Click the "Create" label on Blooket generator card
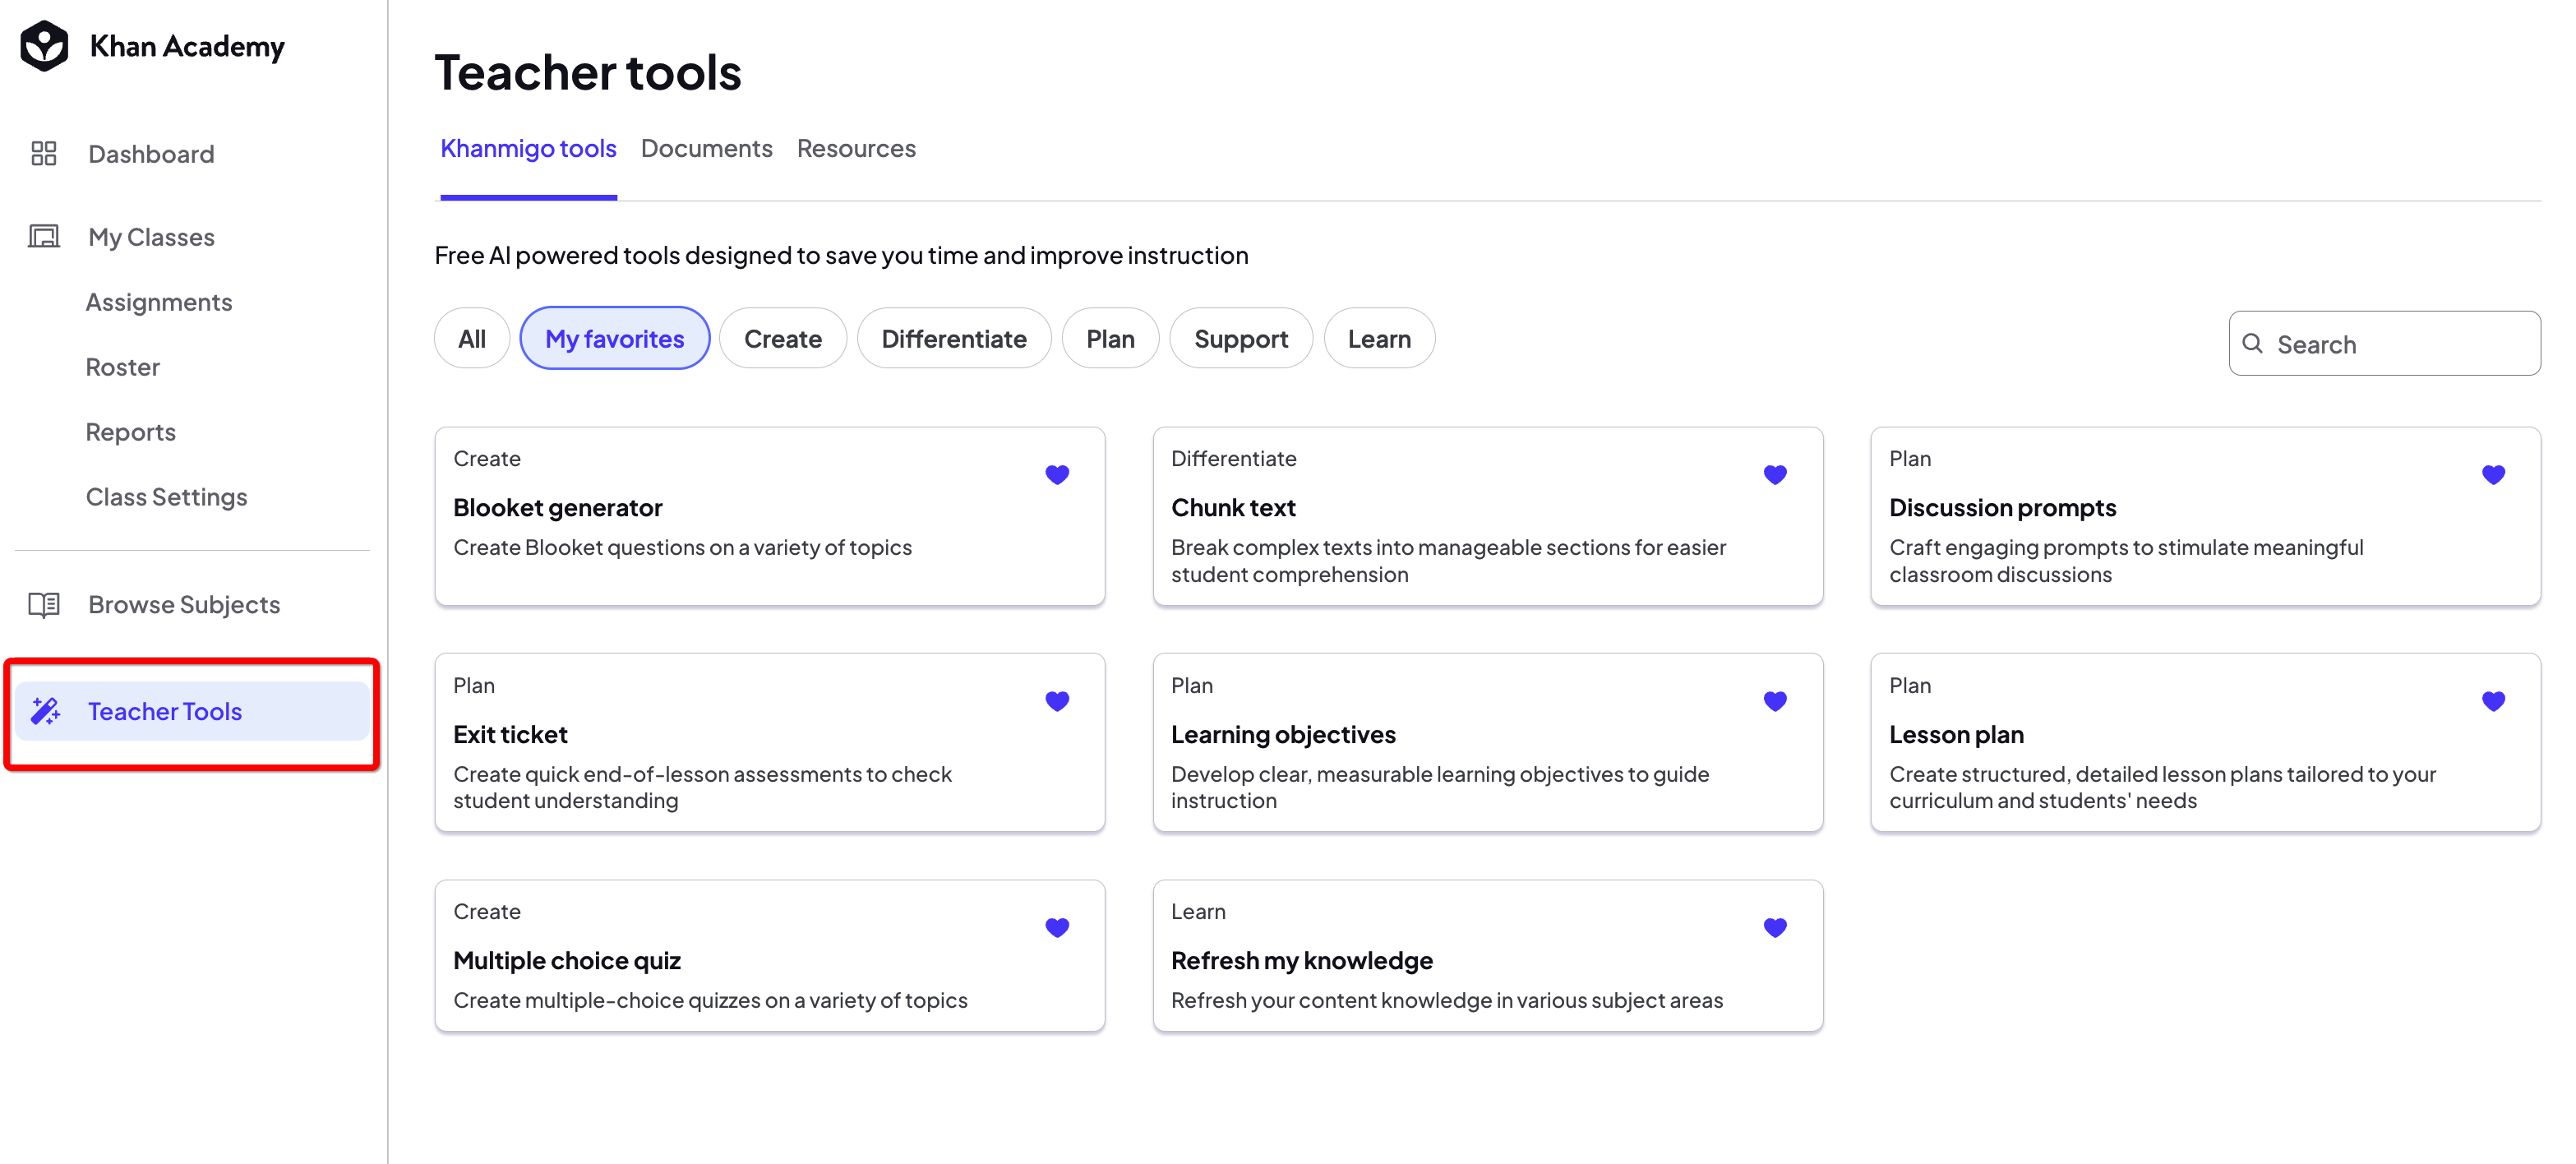2576x1164 pixels. pos(487,459)
